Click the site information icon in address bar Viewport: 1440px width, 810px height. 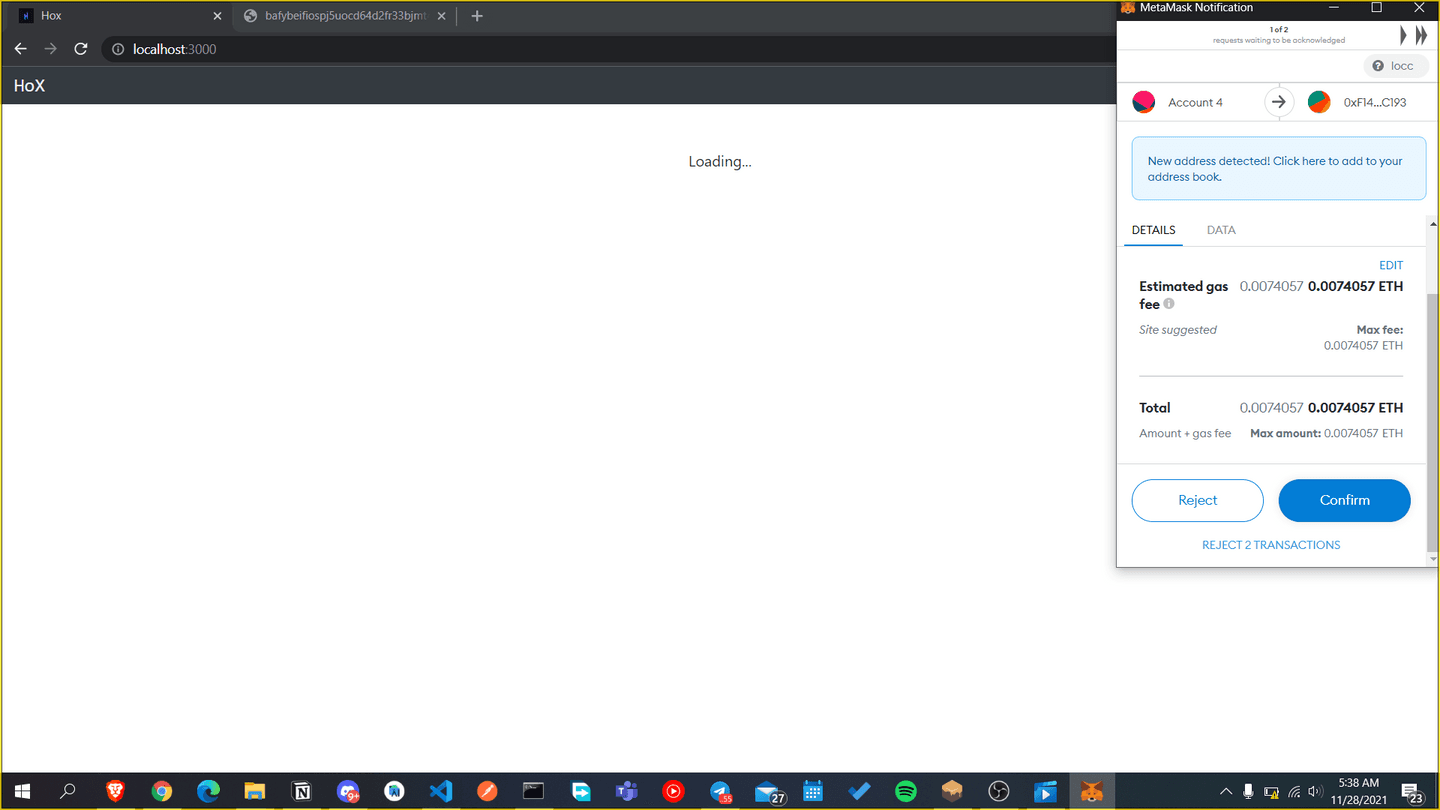point(118,49)
